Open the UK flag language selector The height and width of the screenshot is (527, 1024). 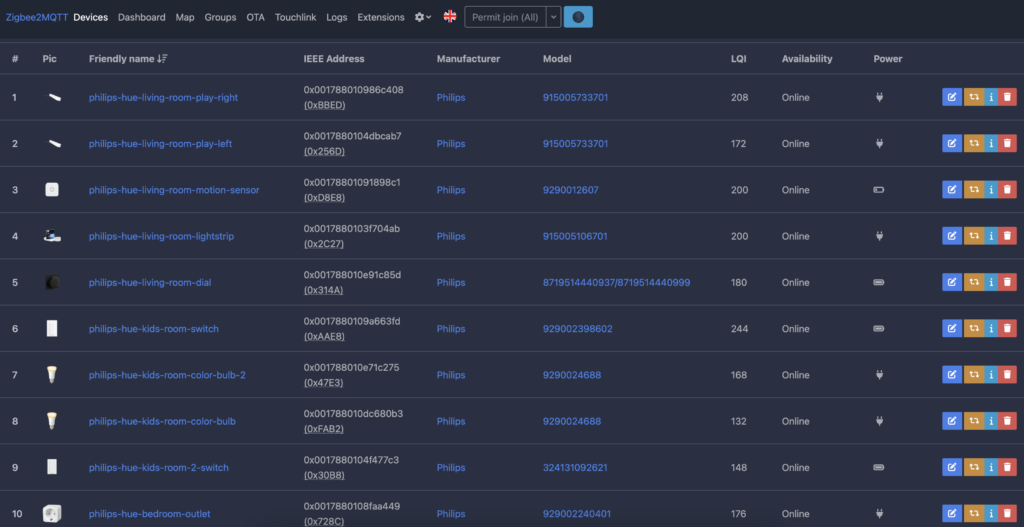[x=450, y=17]
